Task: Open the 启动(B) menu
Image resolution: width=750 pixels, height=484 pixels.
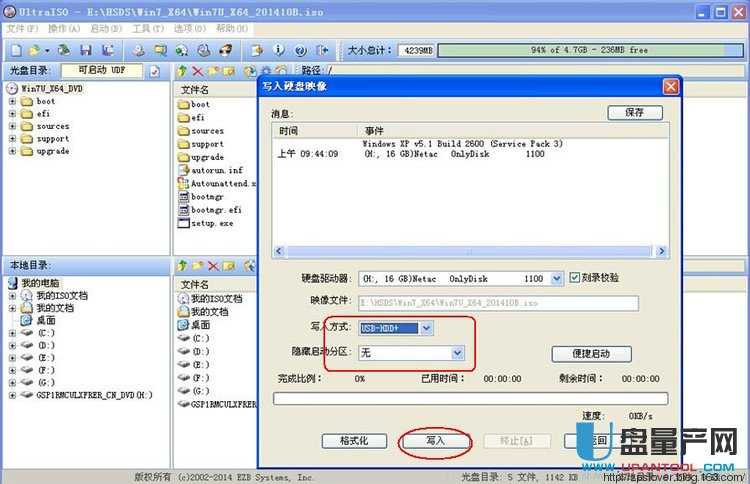Action: point(98,28)
